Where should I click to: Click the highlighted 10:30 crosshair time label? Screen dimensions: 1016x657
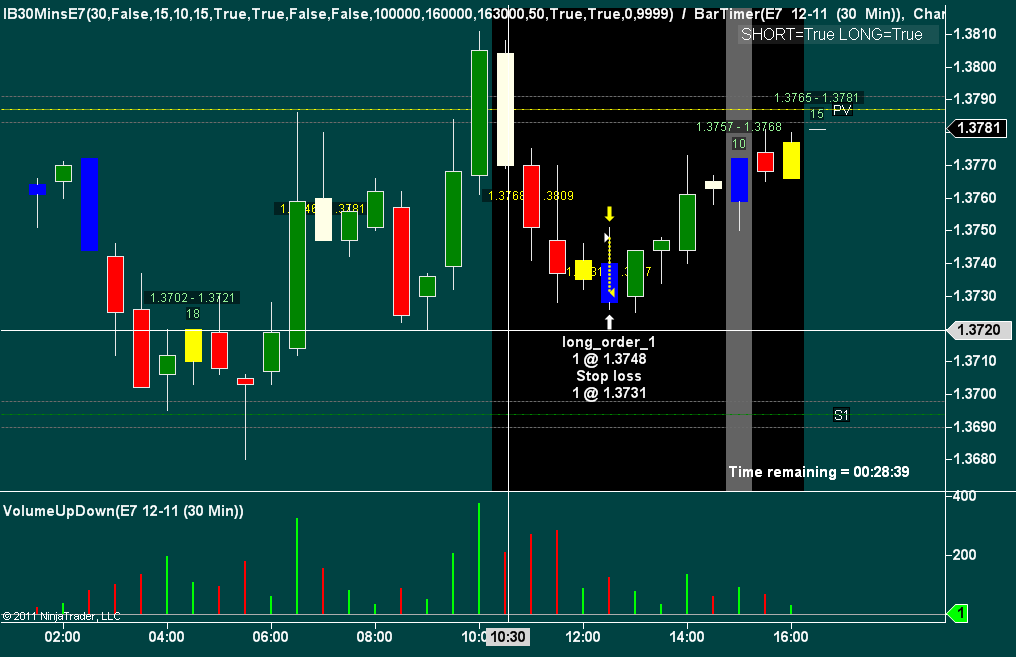pyautogui.click(x=508, y=637)
